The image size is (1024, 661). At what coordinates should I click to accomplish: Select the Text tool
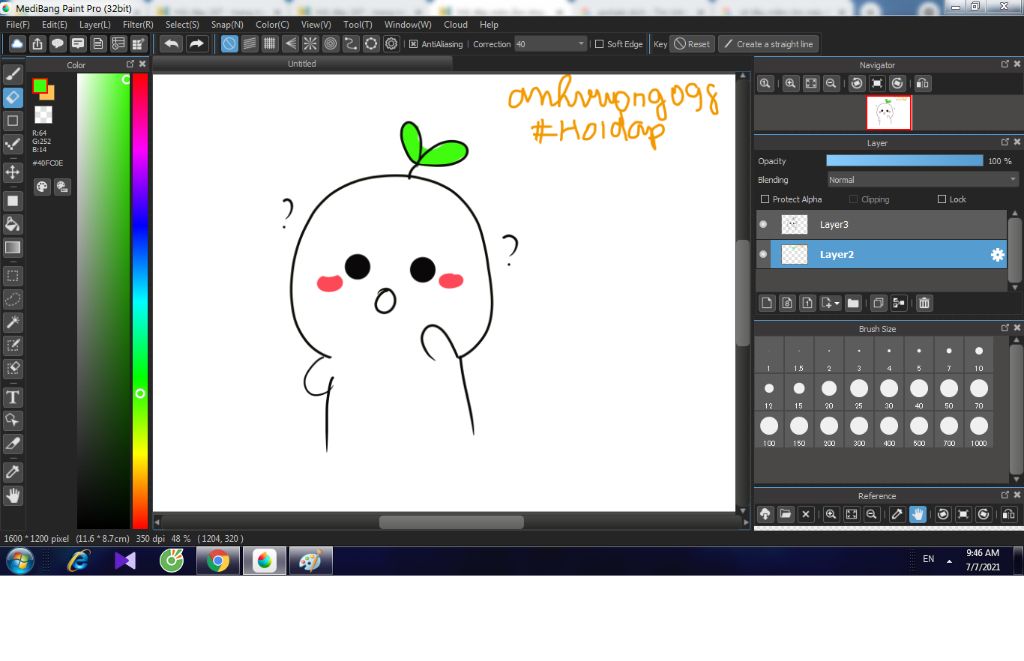(12, 397)
